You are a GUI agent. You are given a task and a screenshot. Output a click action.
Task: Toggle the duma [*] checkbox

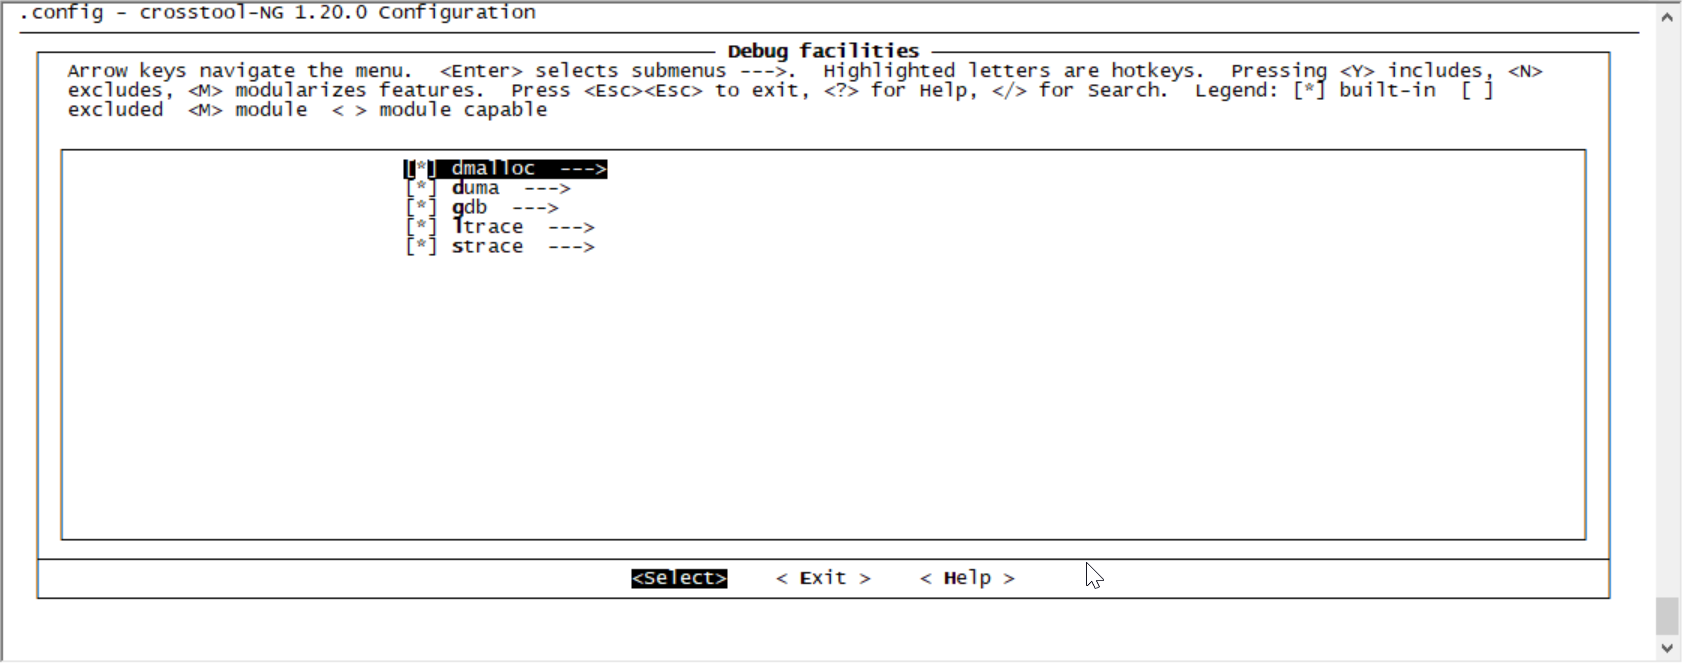(421, 188)
